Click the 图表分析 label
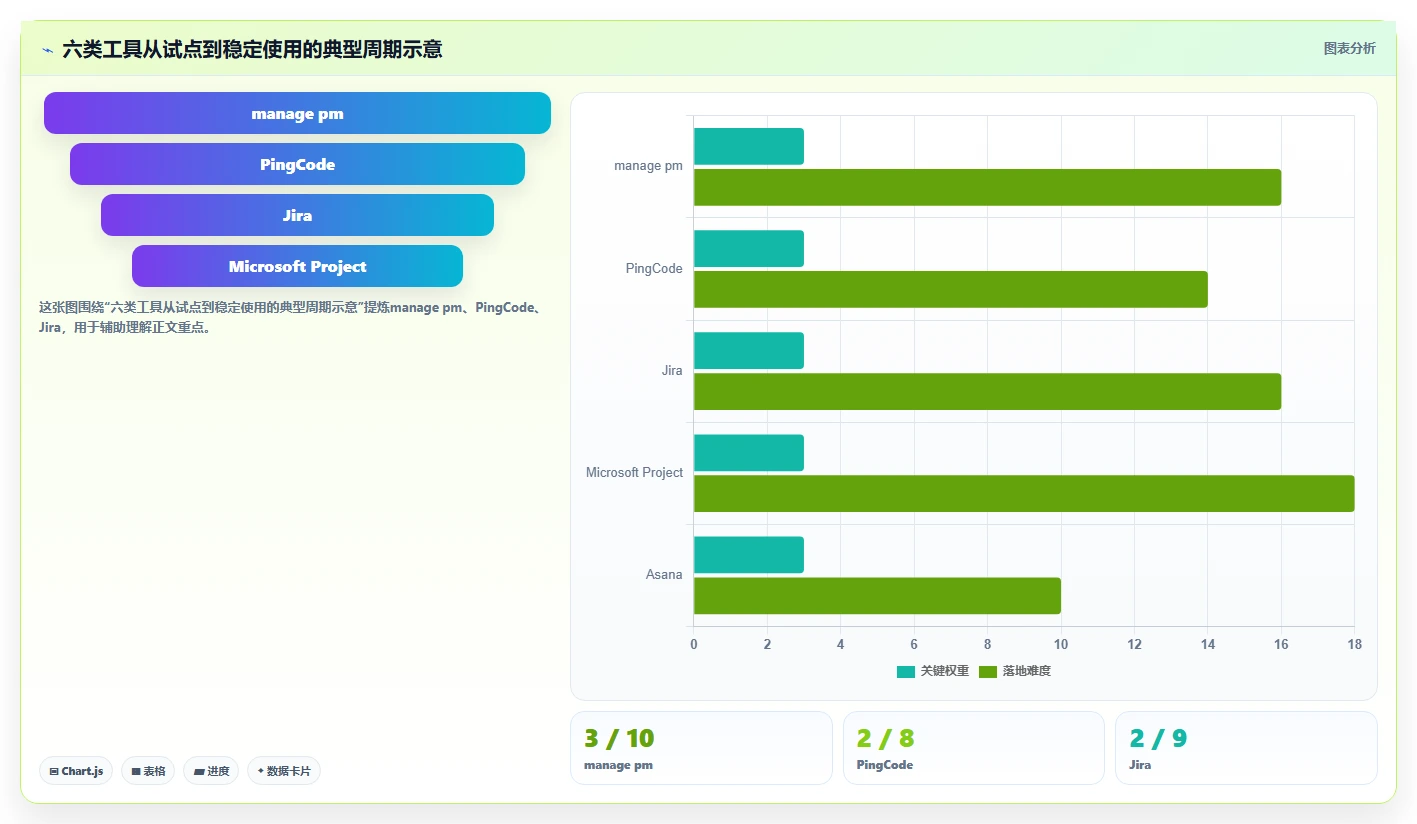 (1349, 48)
